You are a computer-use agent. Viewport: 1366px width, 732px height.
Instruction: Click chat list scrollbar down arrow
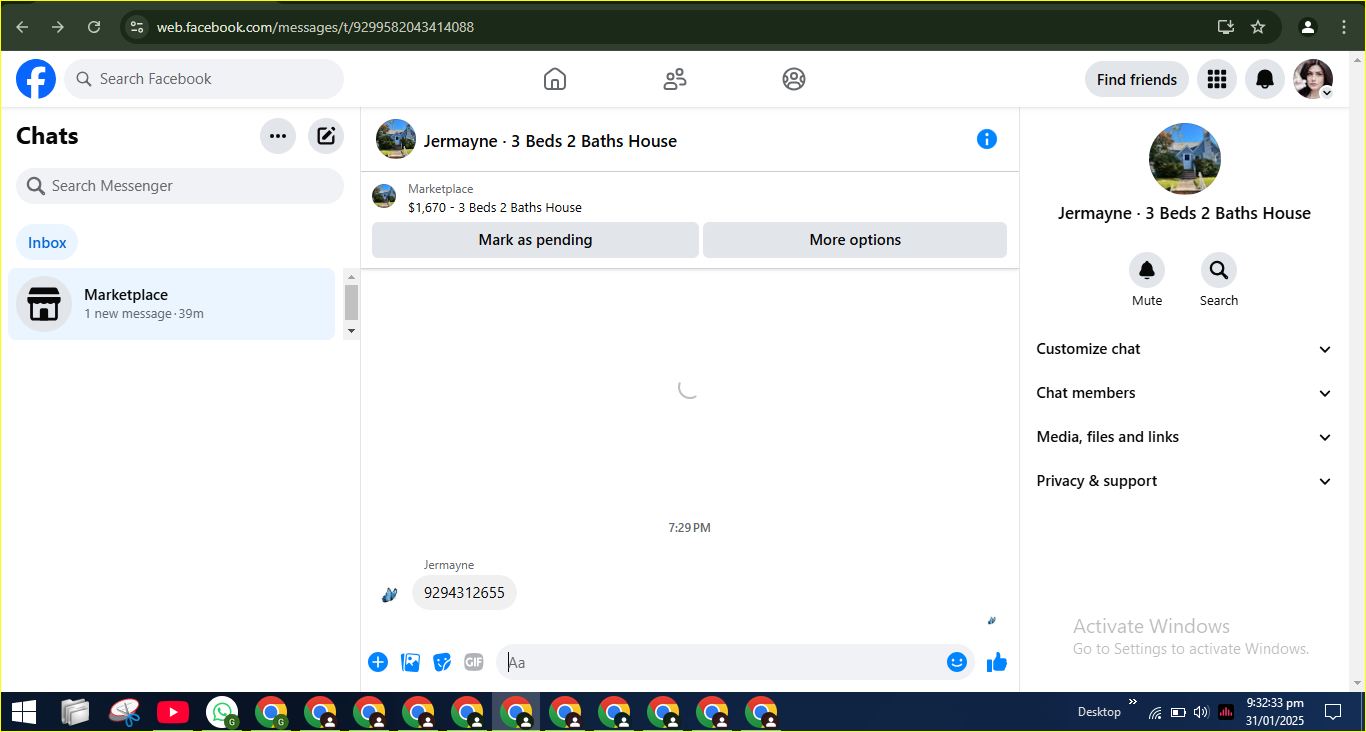pyautogui.click(x=351, y=330)
